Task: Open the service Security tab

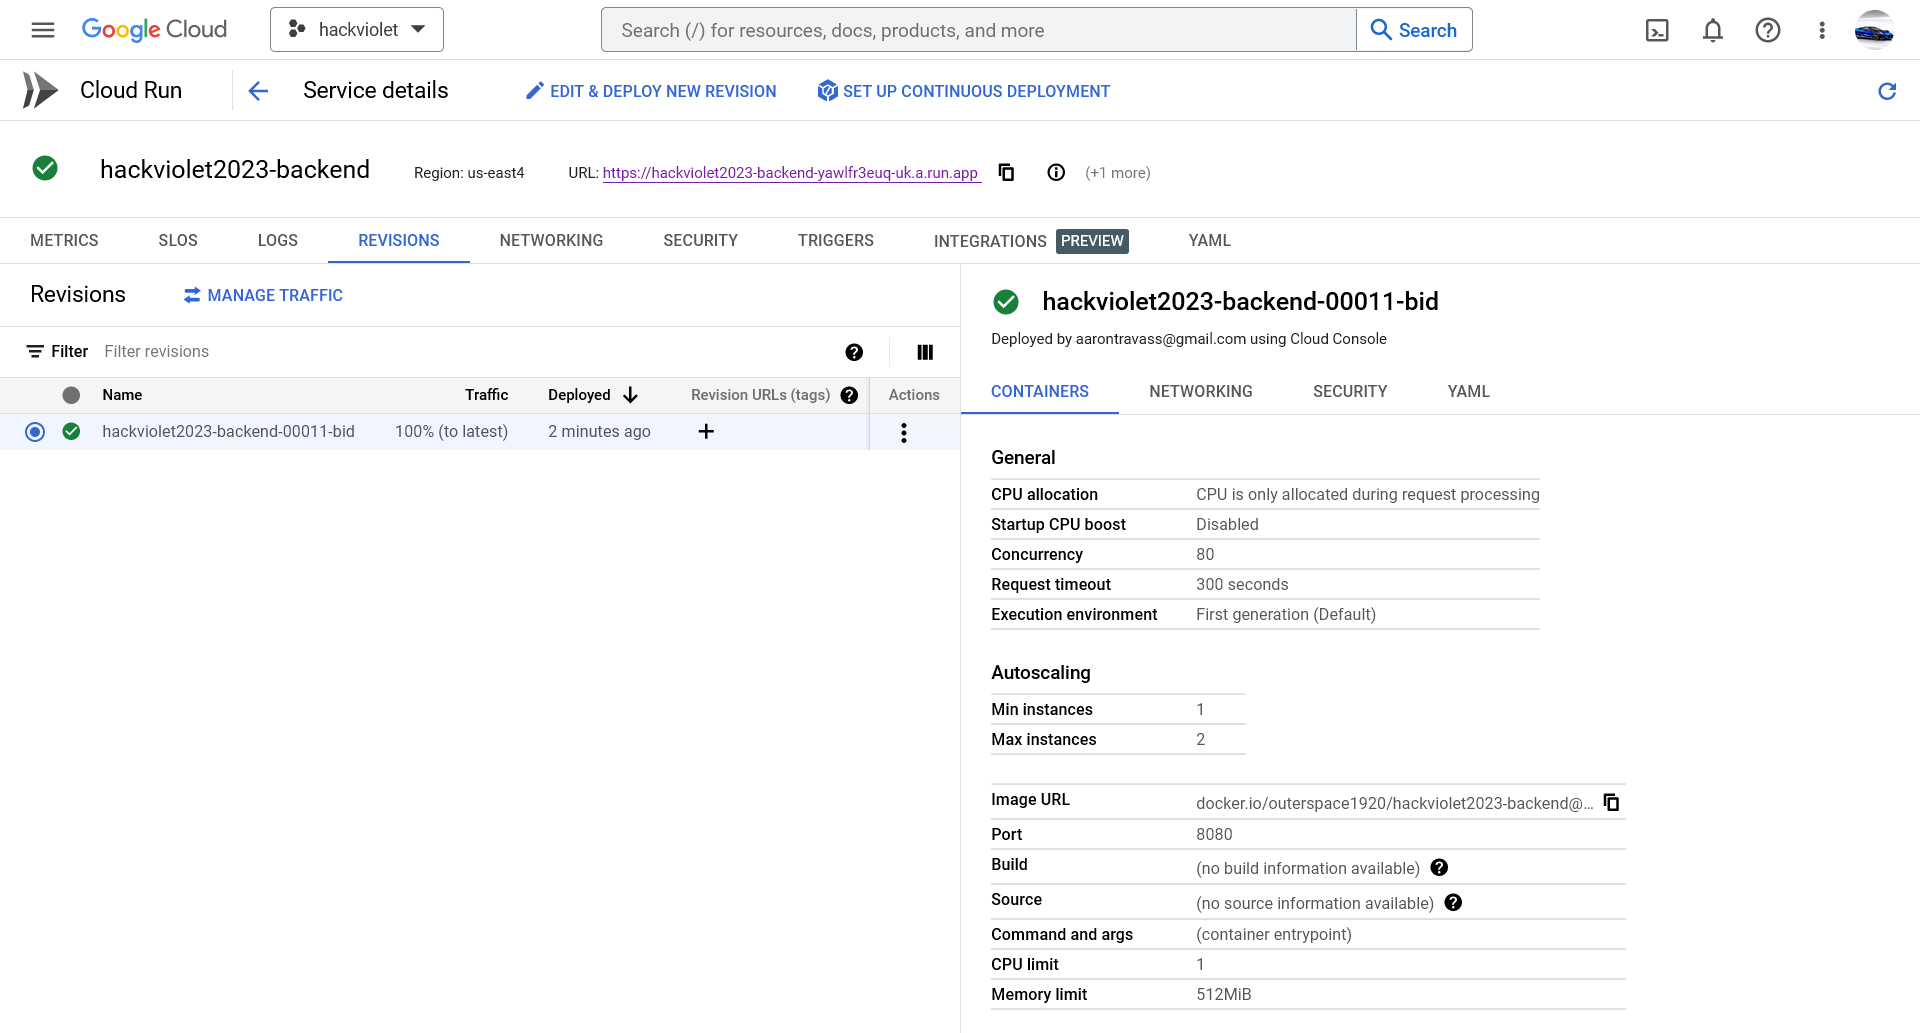Action: click(701, 240)
